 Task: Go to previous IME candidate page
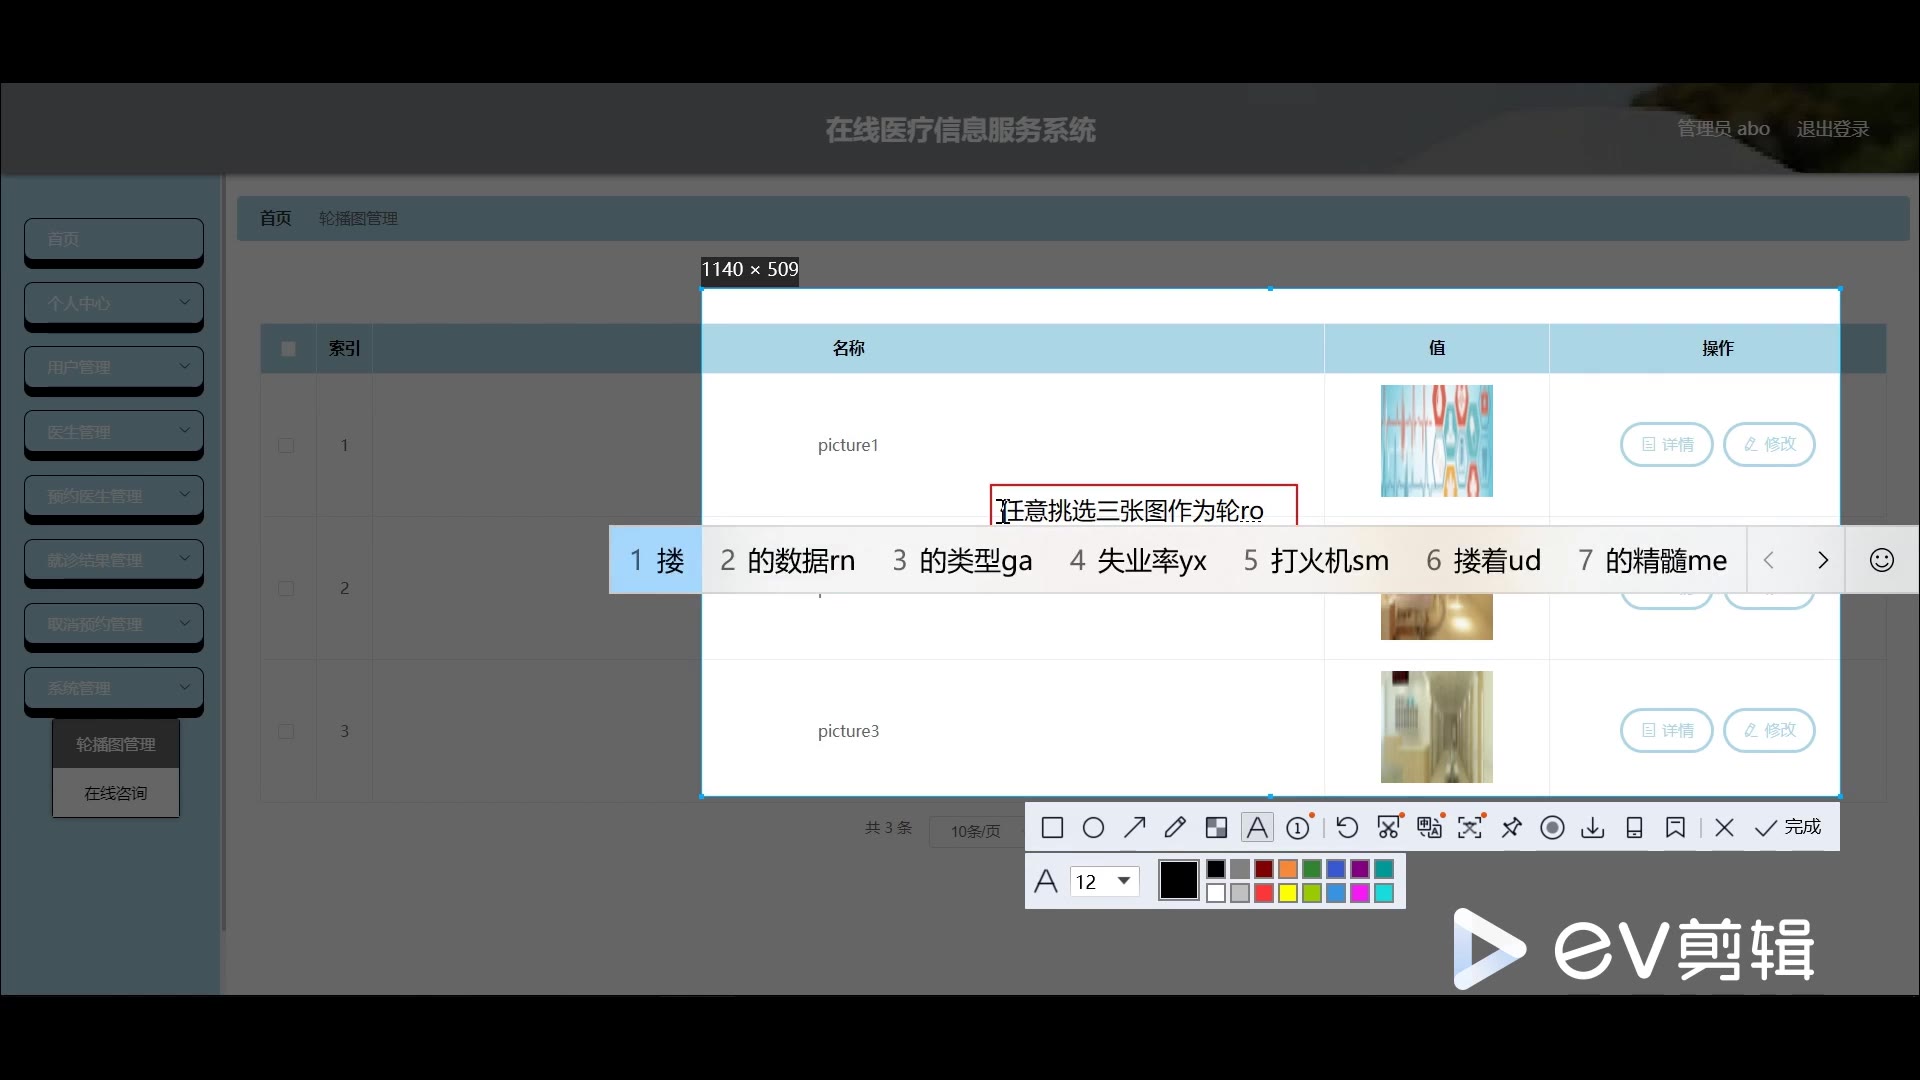pyautogui.click(x=1769, y=560)
